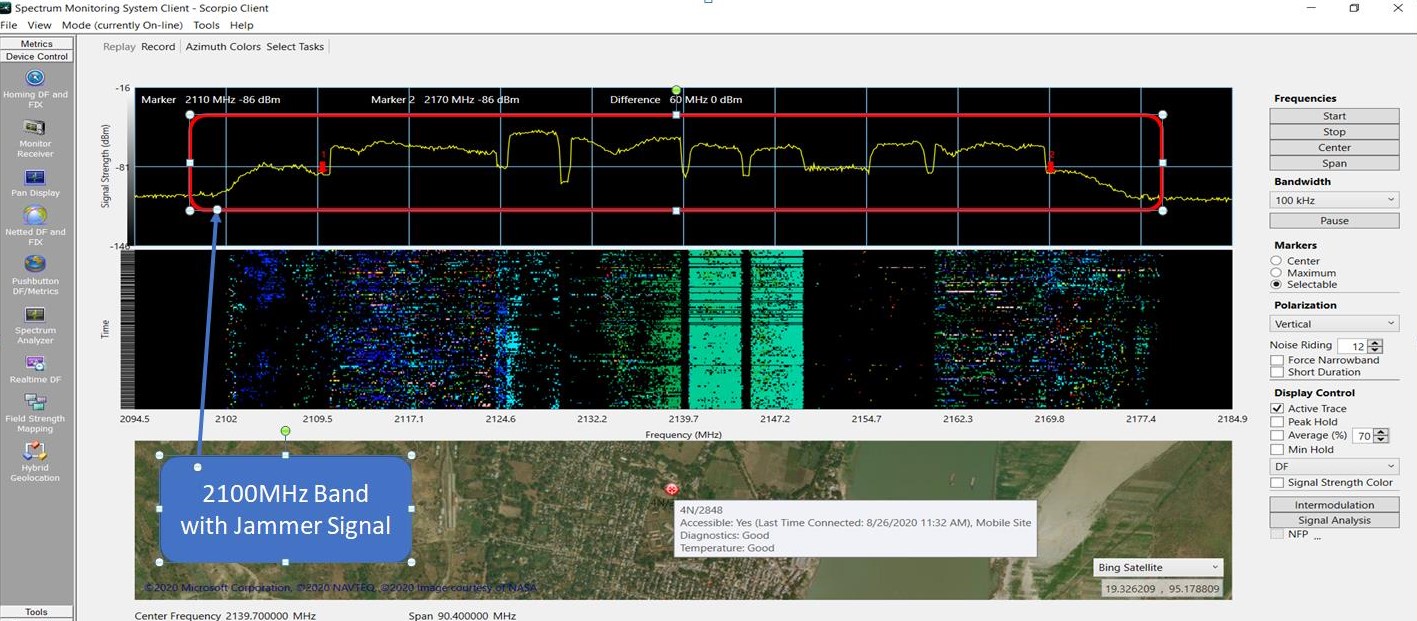Select the Maximum marker radio button
Screen dimensions: 1417x621
click(x=1276, y=273)
